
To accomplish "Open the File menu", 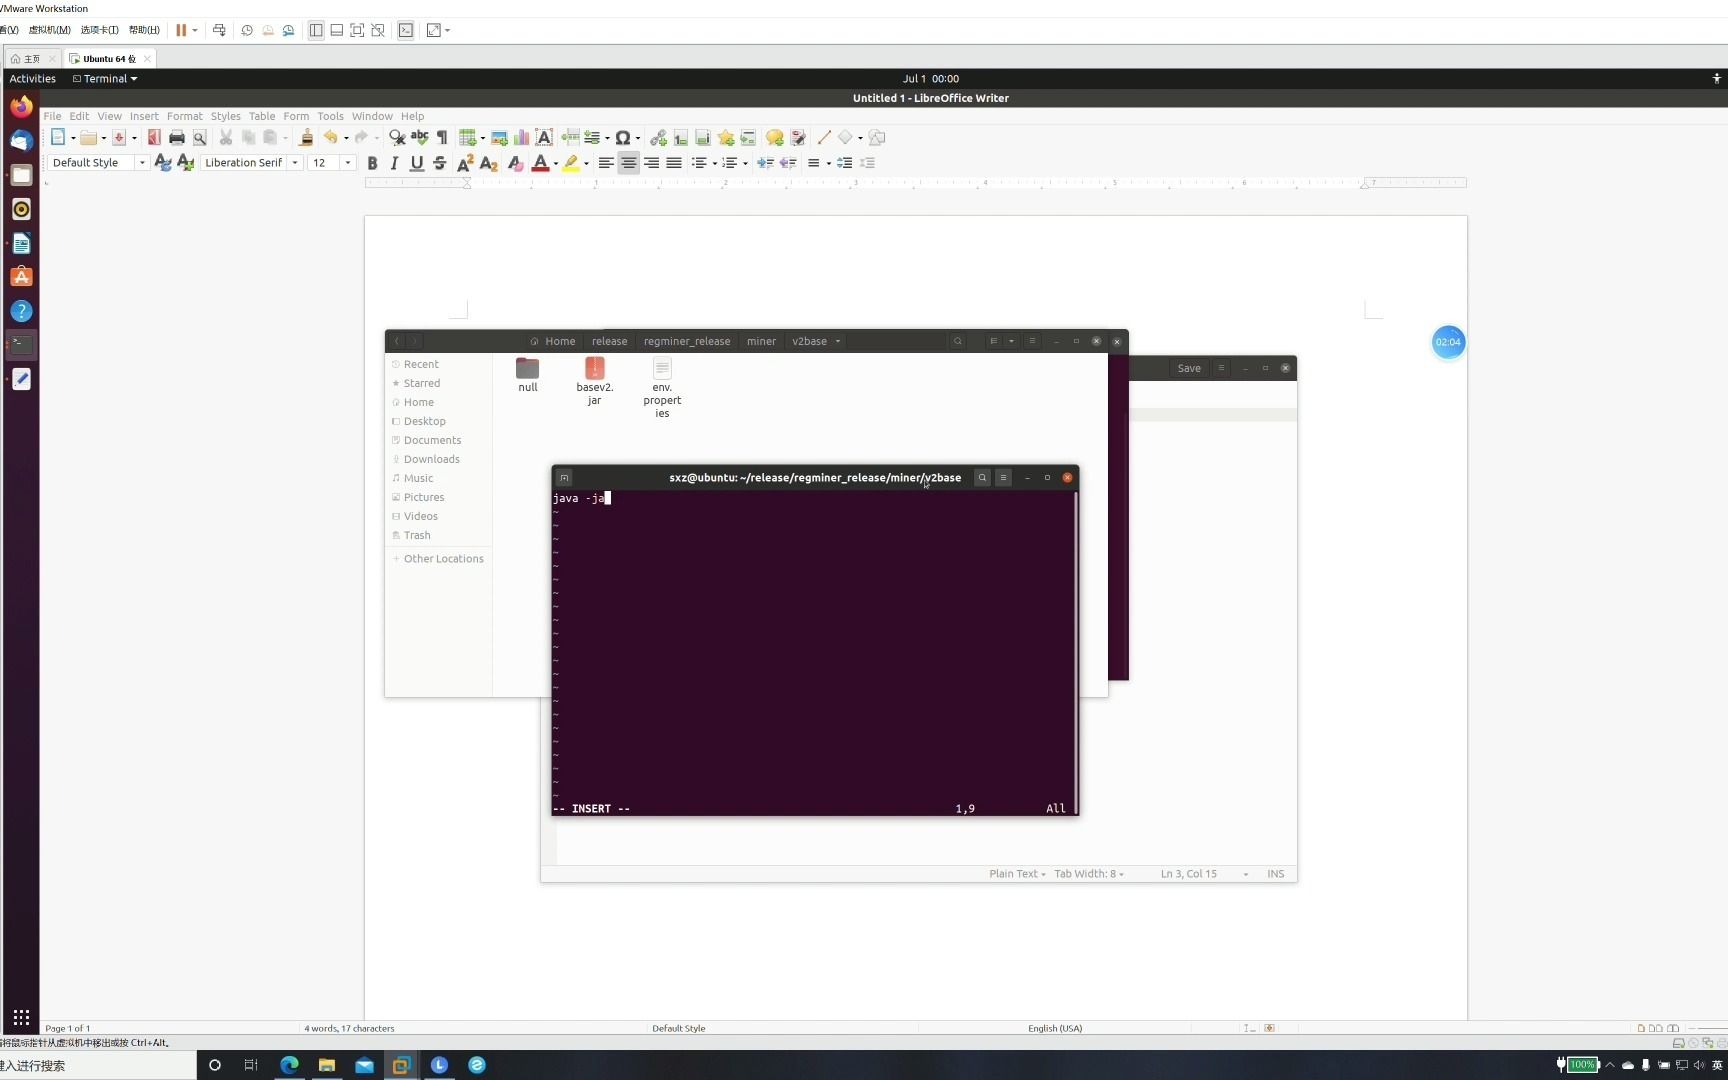I will point(52,116).
